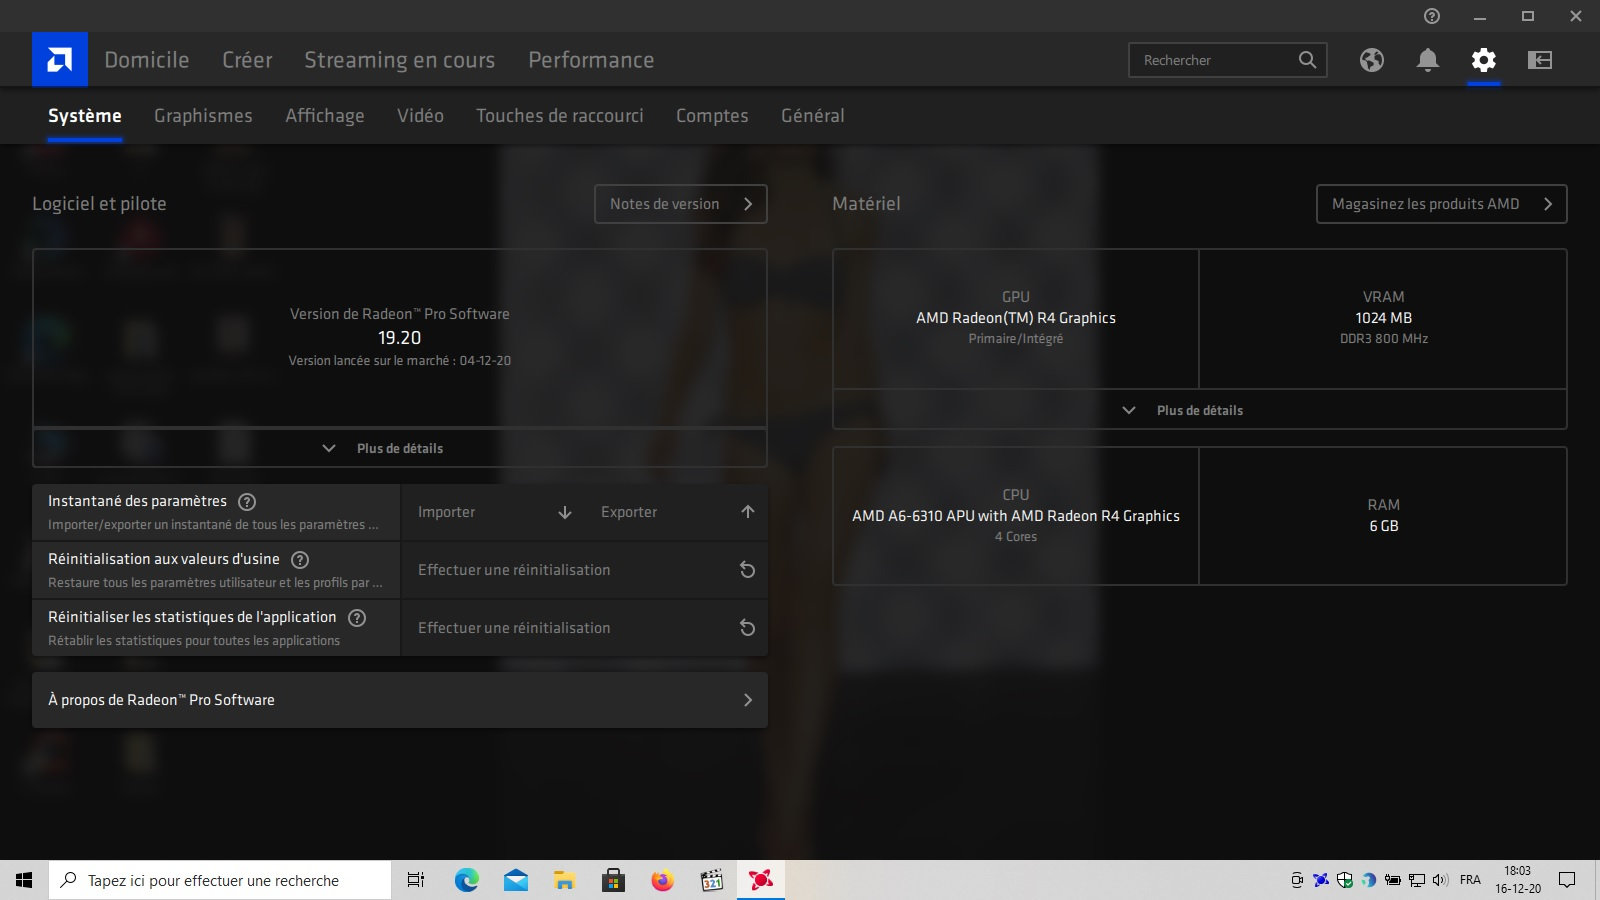Expand Plus de détails under GPU hardware
Image resolution: width=1600 pixels, height=900 pixels.
1200,410
